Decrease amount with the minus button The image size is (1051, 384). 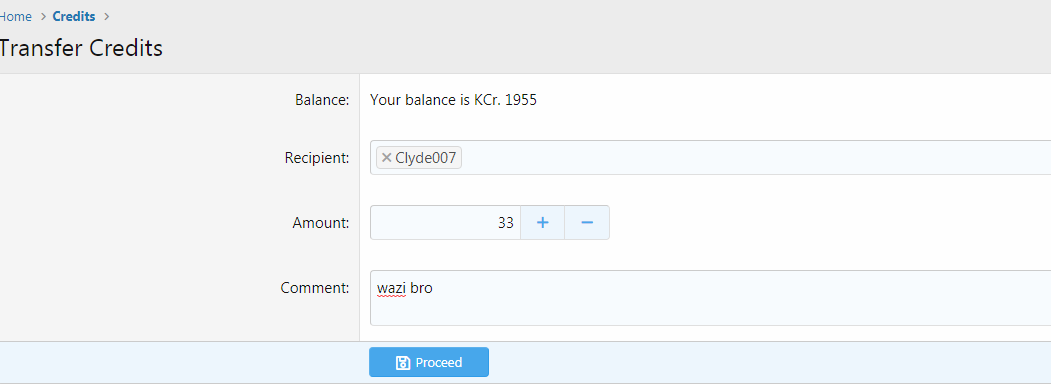click(x=587, y=222)
